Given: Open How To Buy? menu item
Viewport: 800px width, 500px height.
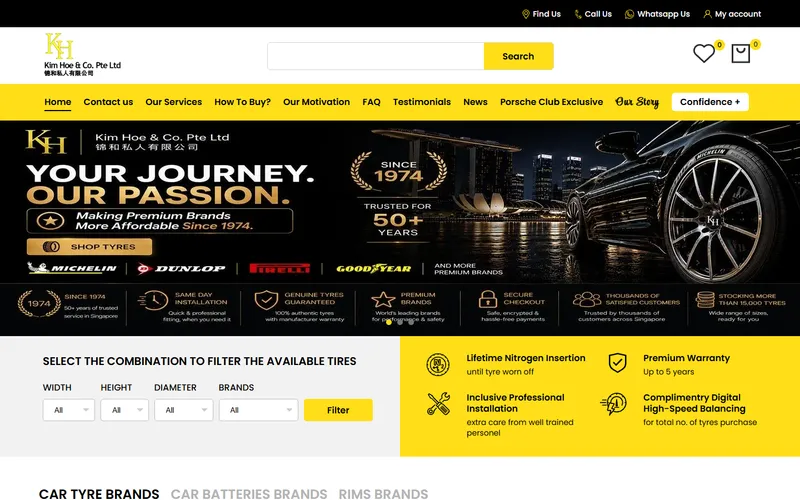Looking at the screenshot, I should coord(242,102).
